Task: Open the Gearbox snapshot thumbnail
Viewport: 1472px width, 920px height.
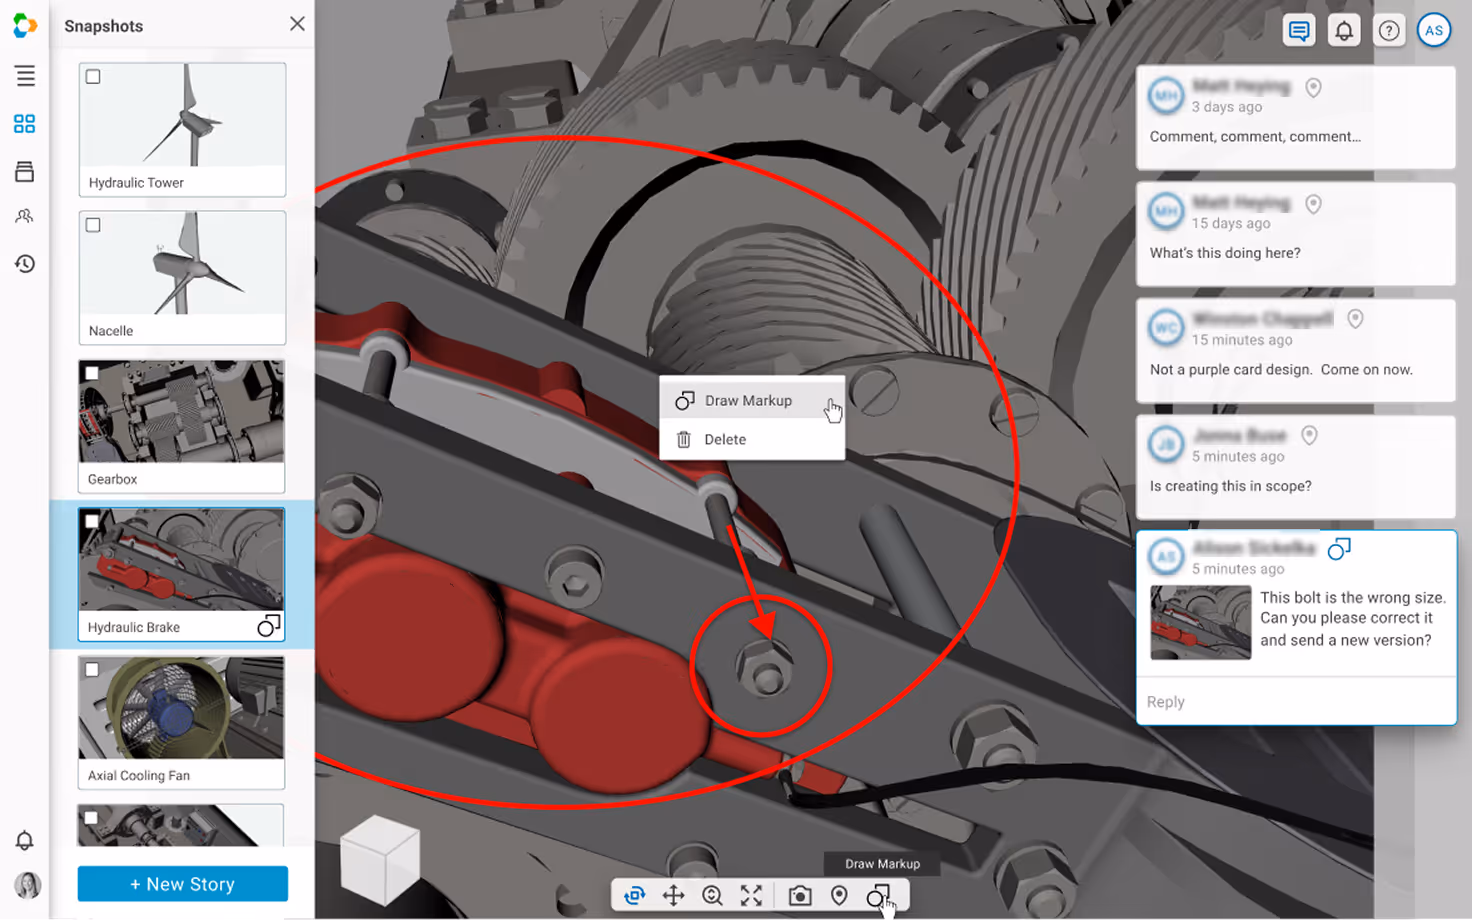Action: 182,412
